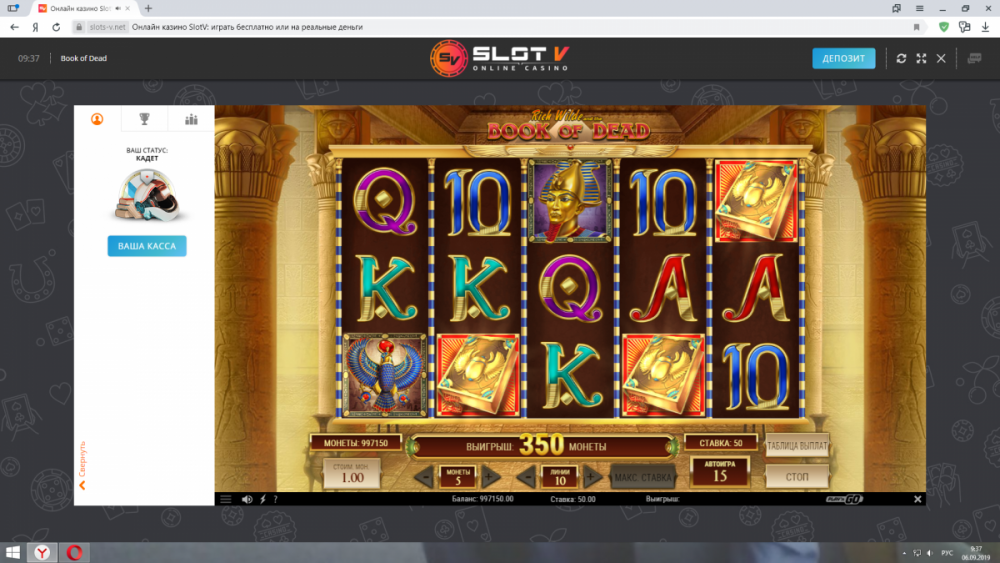Toggle fast play lightning icon
This screenshot has height=563, width=1000.
tap(263, 499)
